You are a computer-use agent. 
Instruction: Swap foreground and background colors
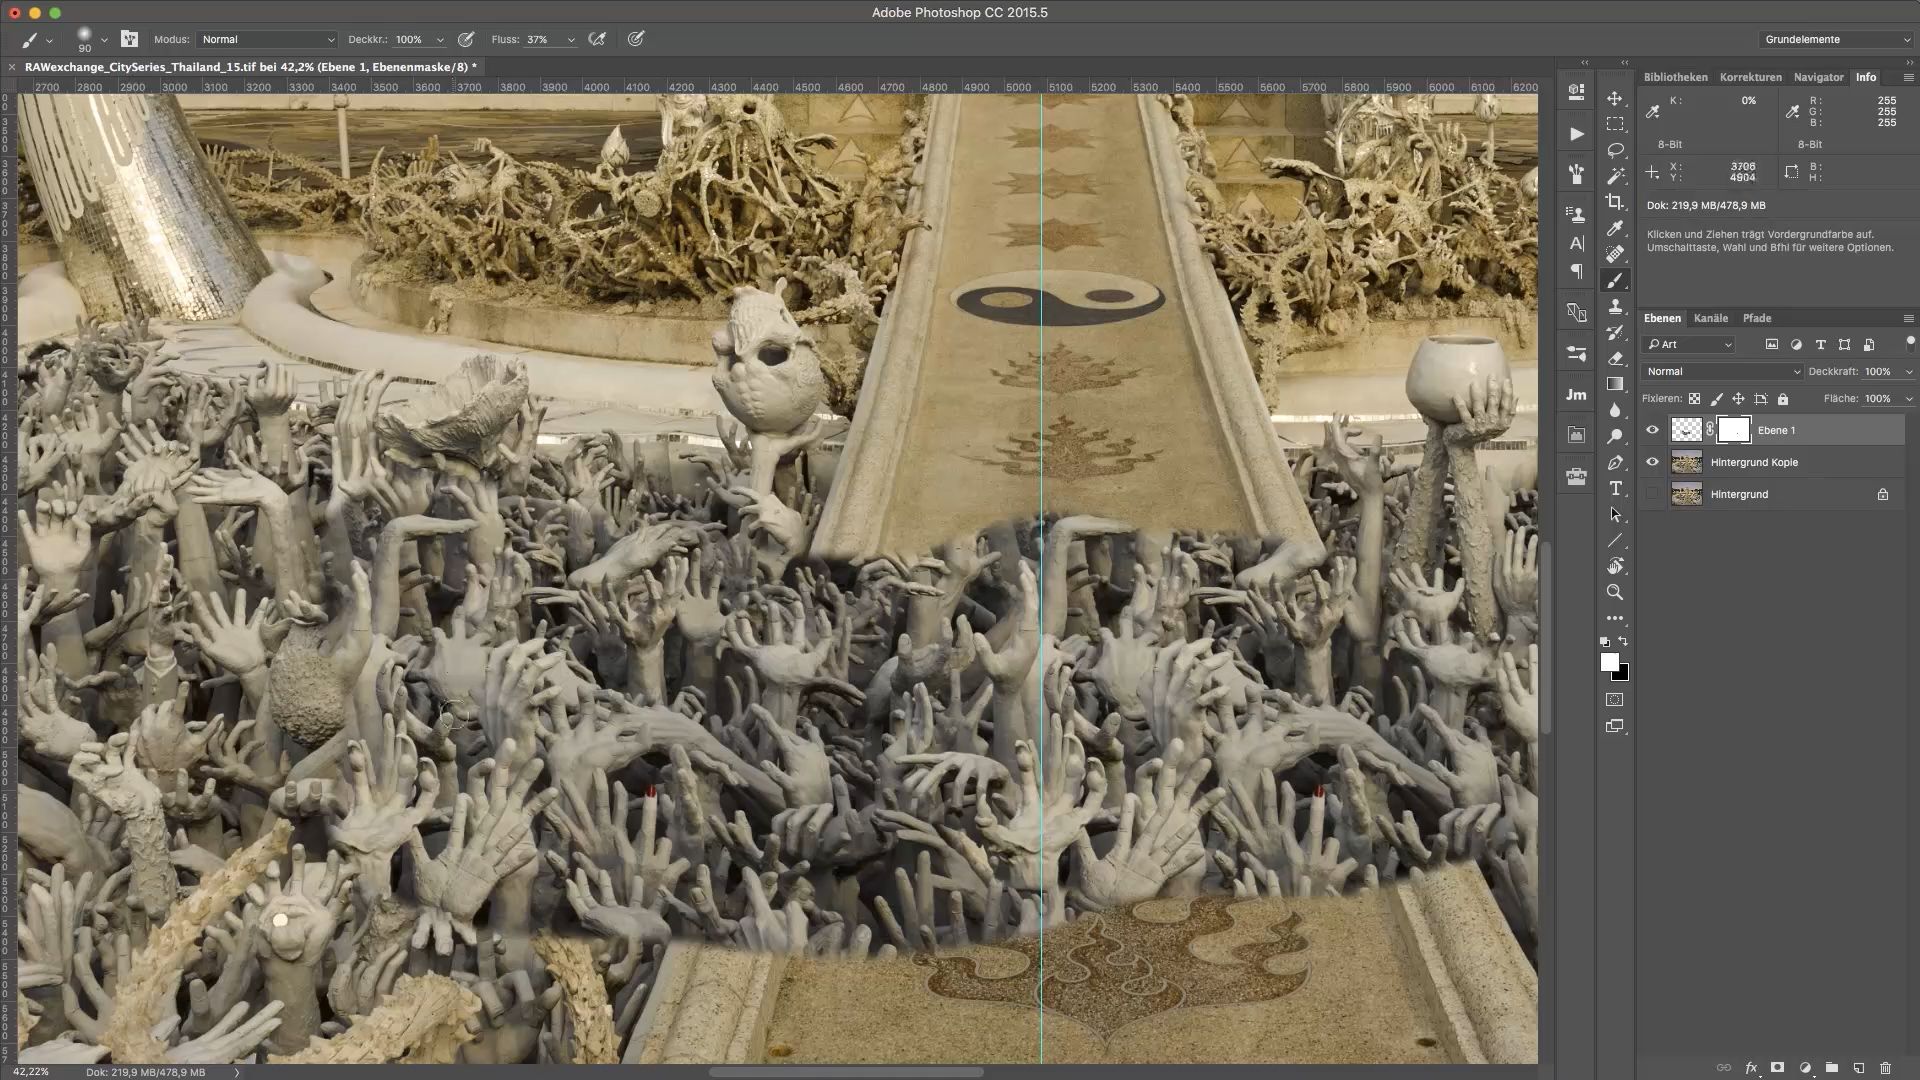[1624, 641]
